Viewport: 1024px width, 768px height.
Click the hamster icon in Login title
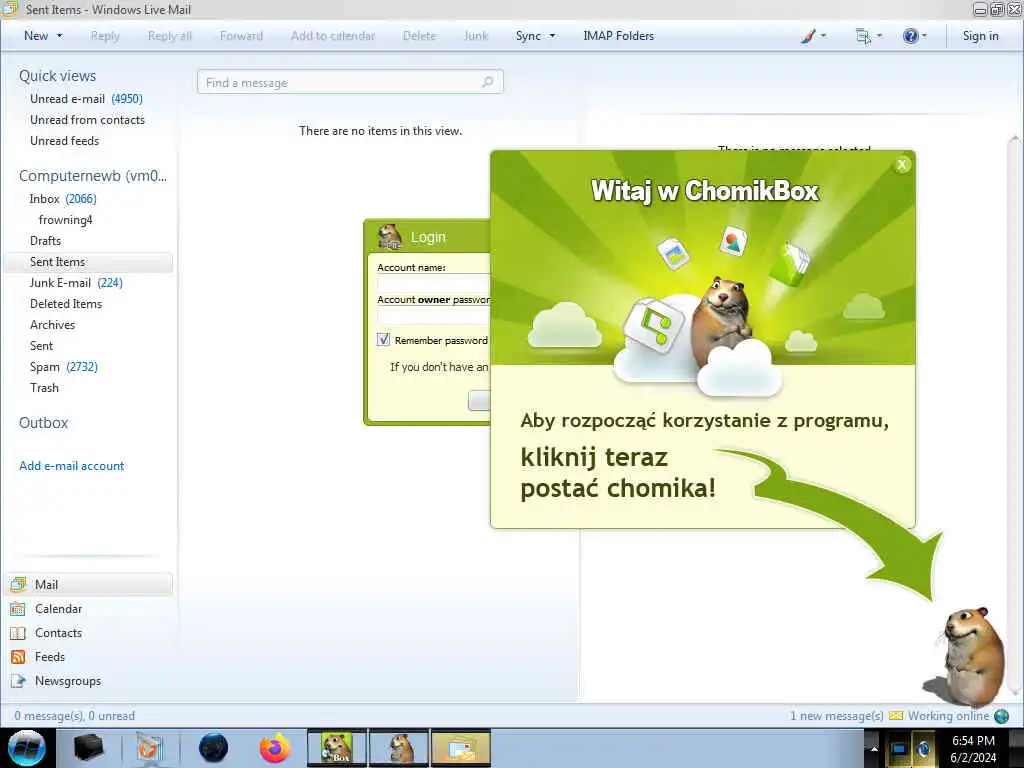390,236
